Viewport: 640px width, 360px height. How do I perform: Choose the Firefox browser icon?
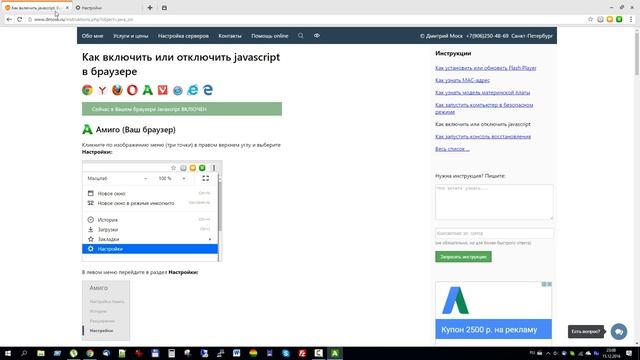point(117,90)
